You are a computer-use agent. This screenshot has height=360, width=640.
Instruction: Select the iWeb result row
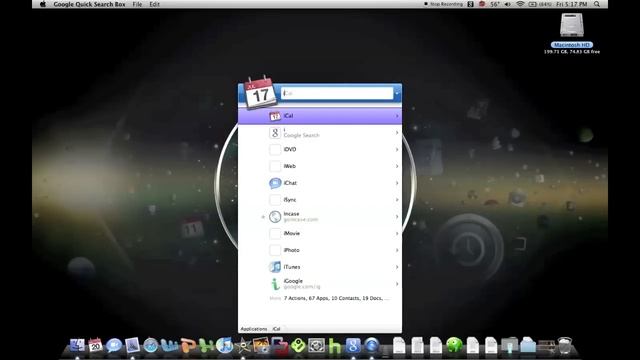click(320, 166)
